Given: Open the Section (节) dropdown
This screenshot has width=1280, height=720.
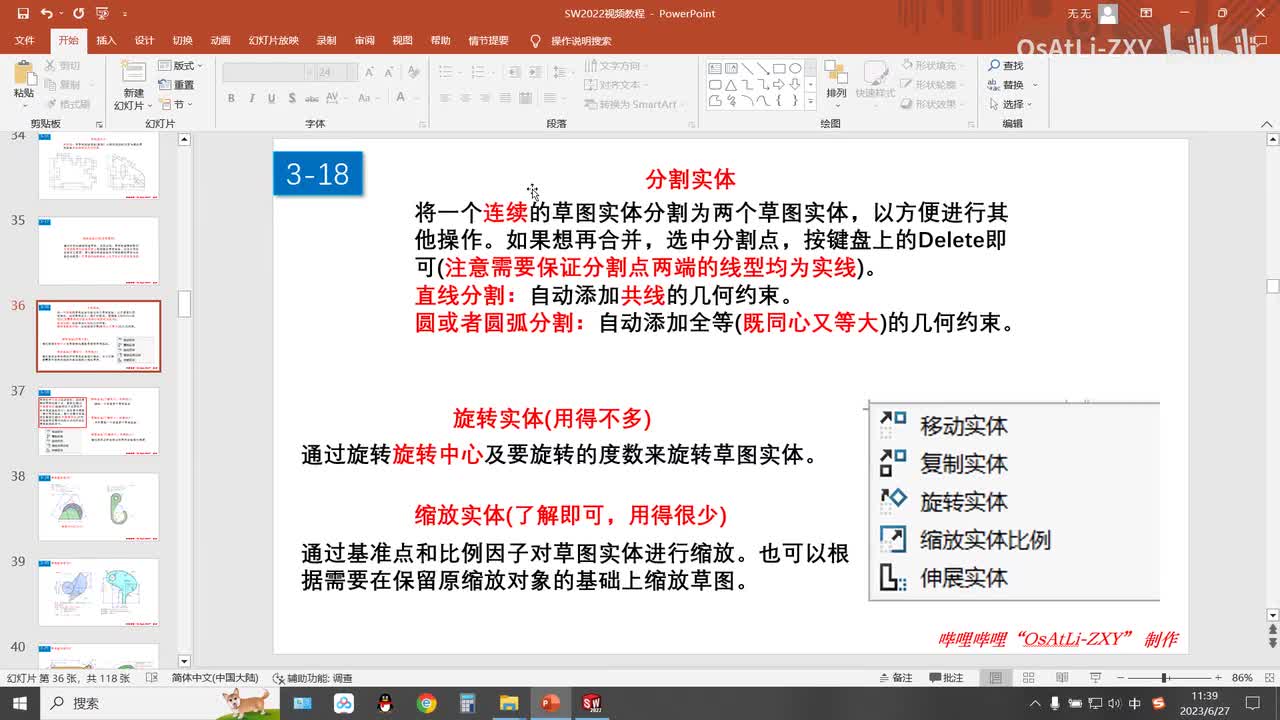Looking at the screenshot, I should [x=176, y=104].
